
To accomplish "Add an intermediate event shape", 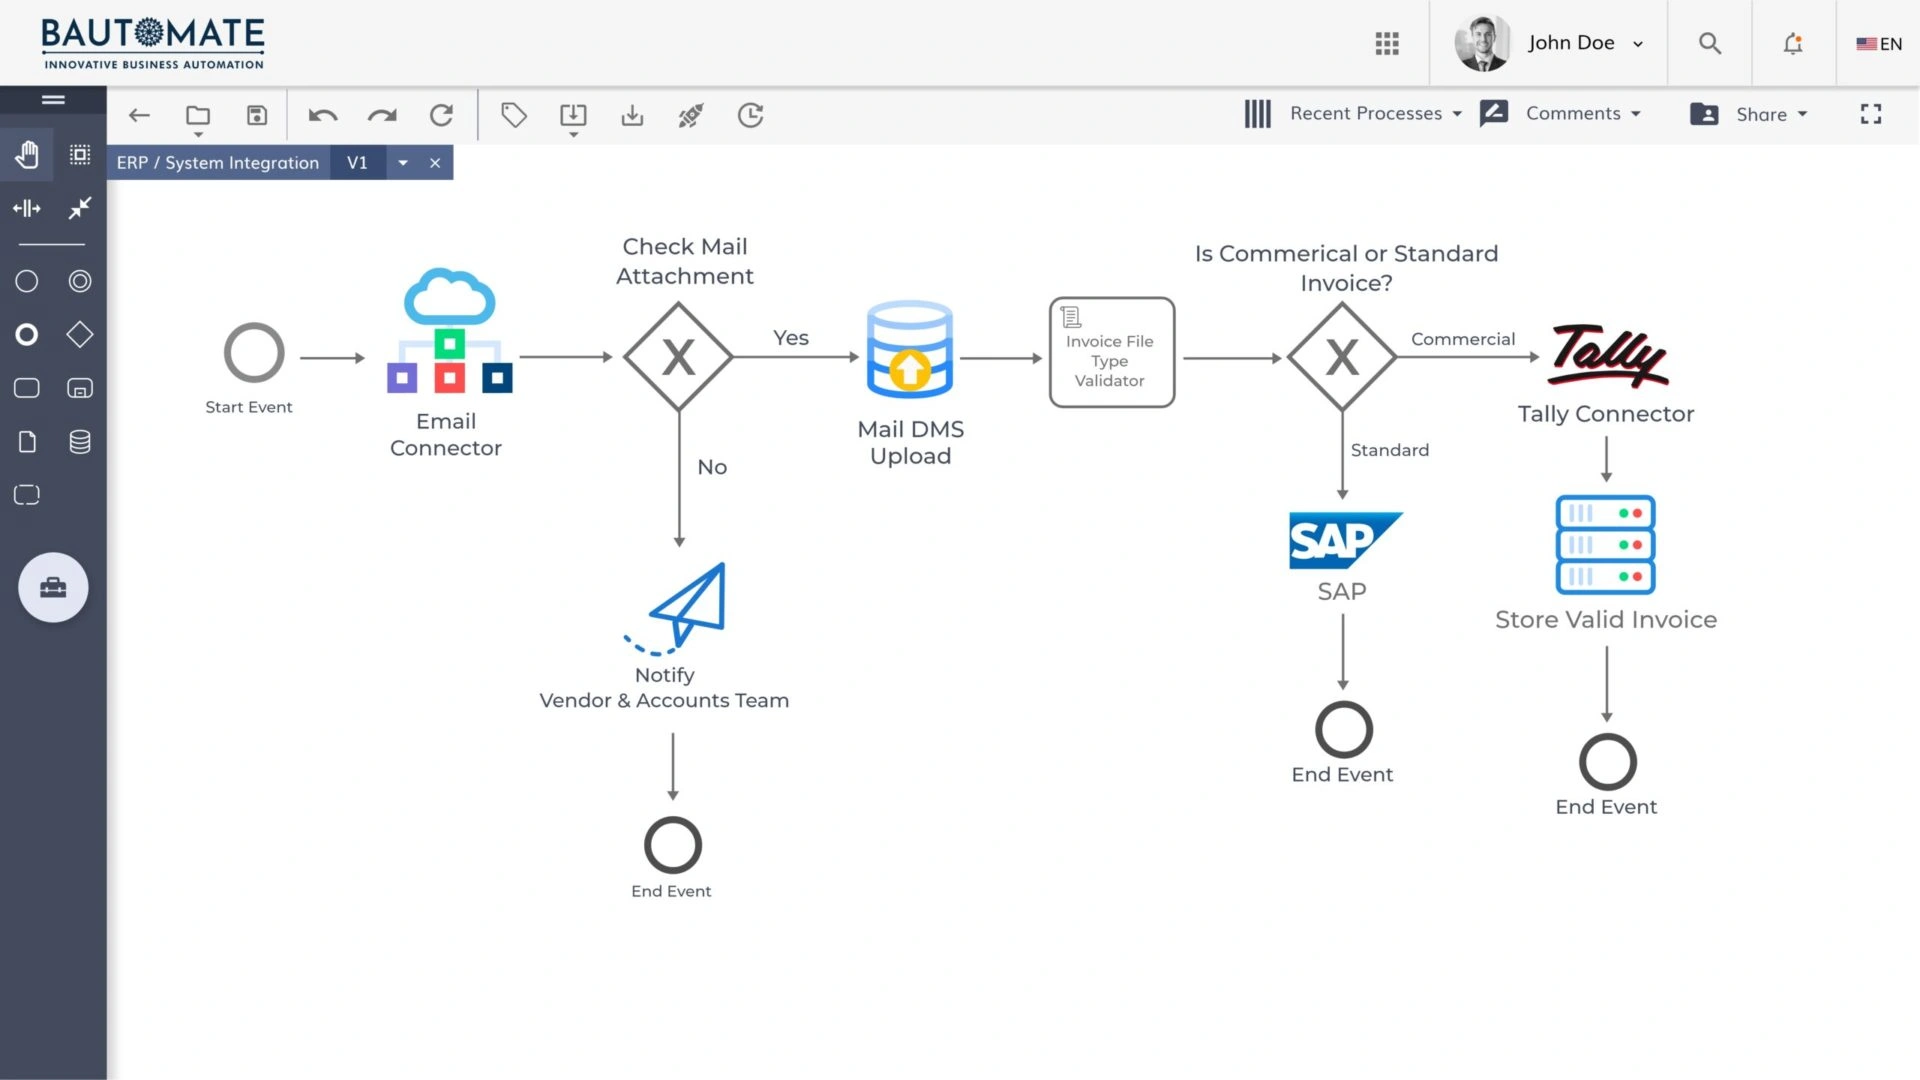I will point(80,281).
